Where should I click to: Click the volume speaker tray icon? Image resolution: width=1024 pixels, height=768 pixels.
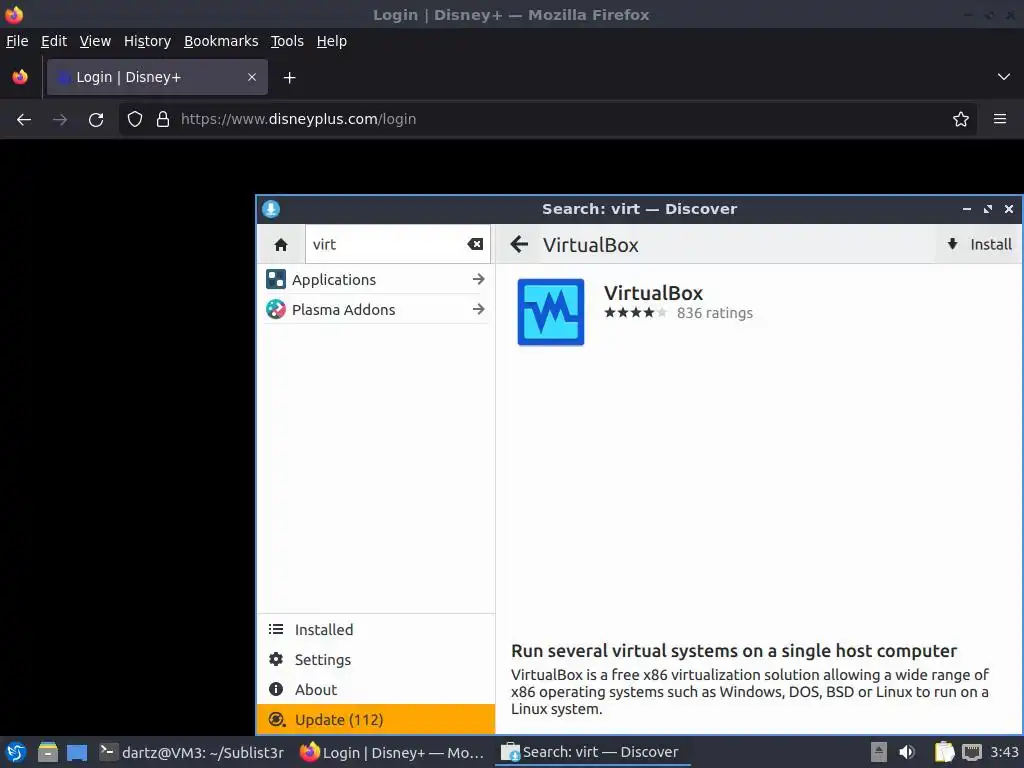[907, 752]
